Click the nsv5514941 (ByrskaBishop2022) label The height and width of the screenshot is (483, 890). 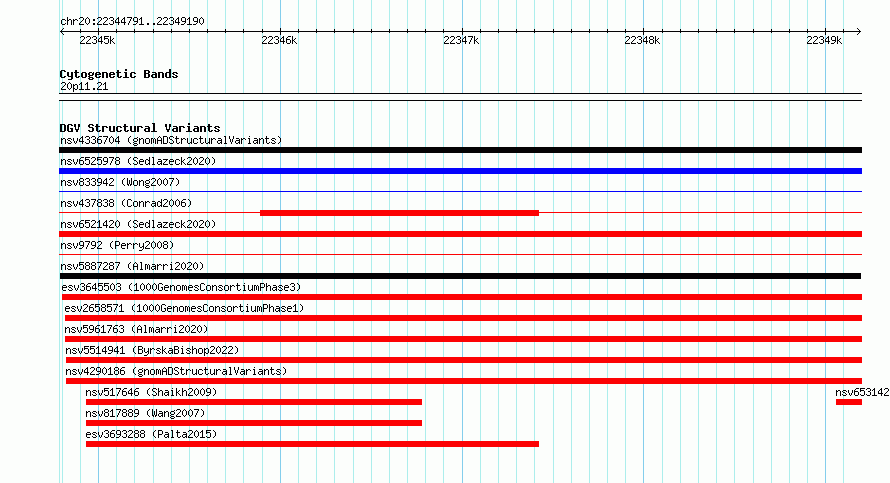152,350
